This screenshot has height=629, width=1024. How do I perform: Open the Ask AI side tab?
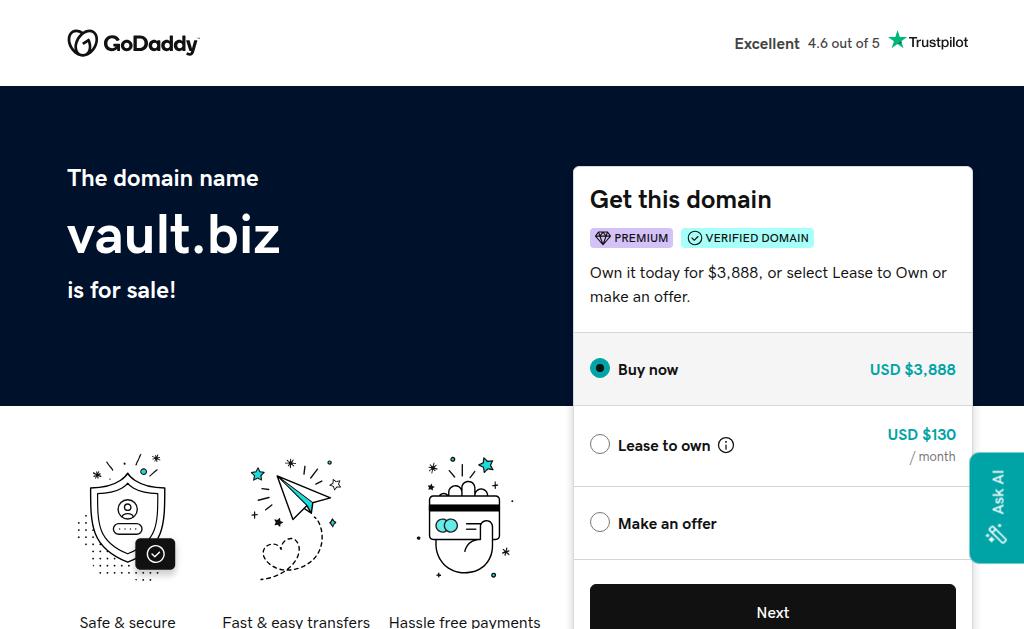tap(997, 507)
